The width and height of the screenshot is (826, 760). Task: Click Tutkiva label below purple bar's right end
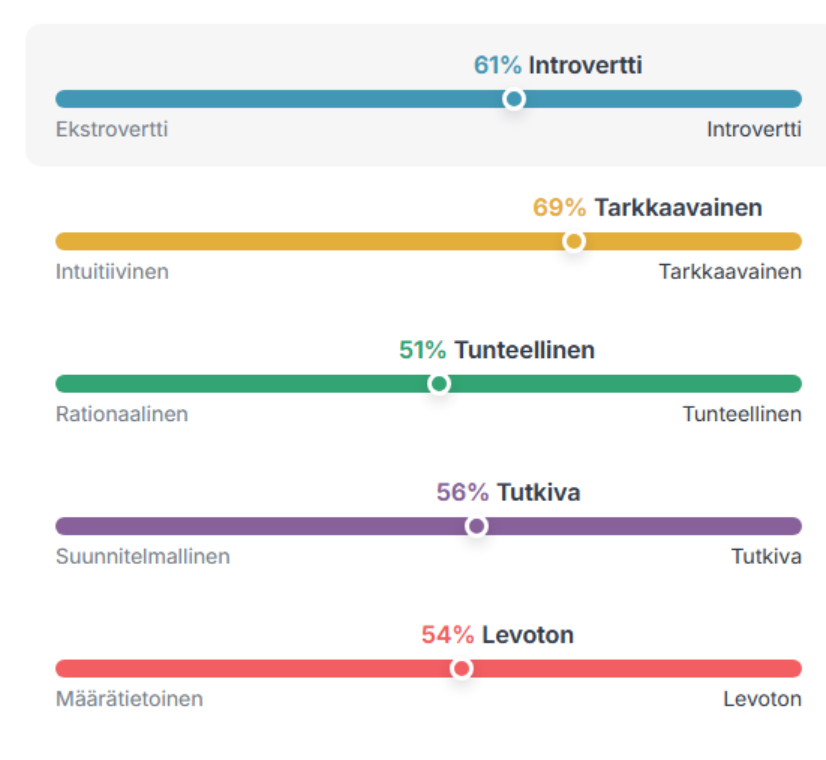[766, 557]
